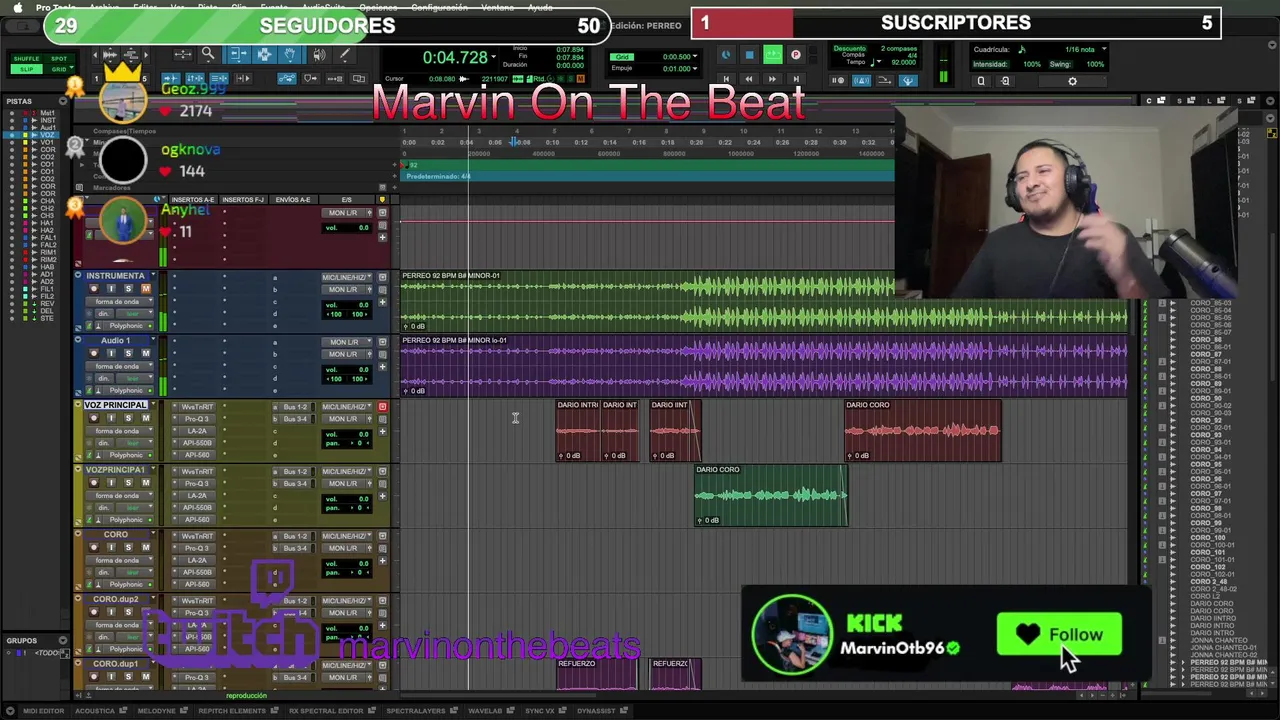Stop playback with the transport stop button

[749, 55]
